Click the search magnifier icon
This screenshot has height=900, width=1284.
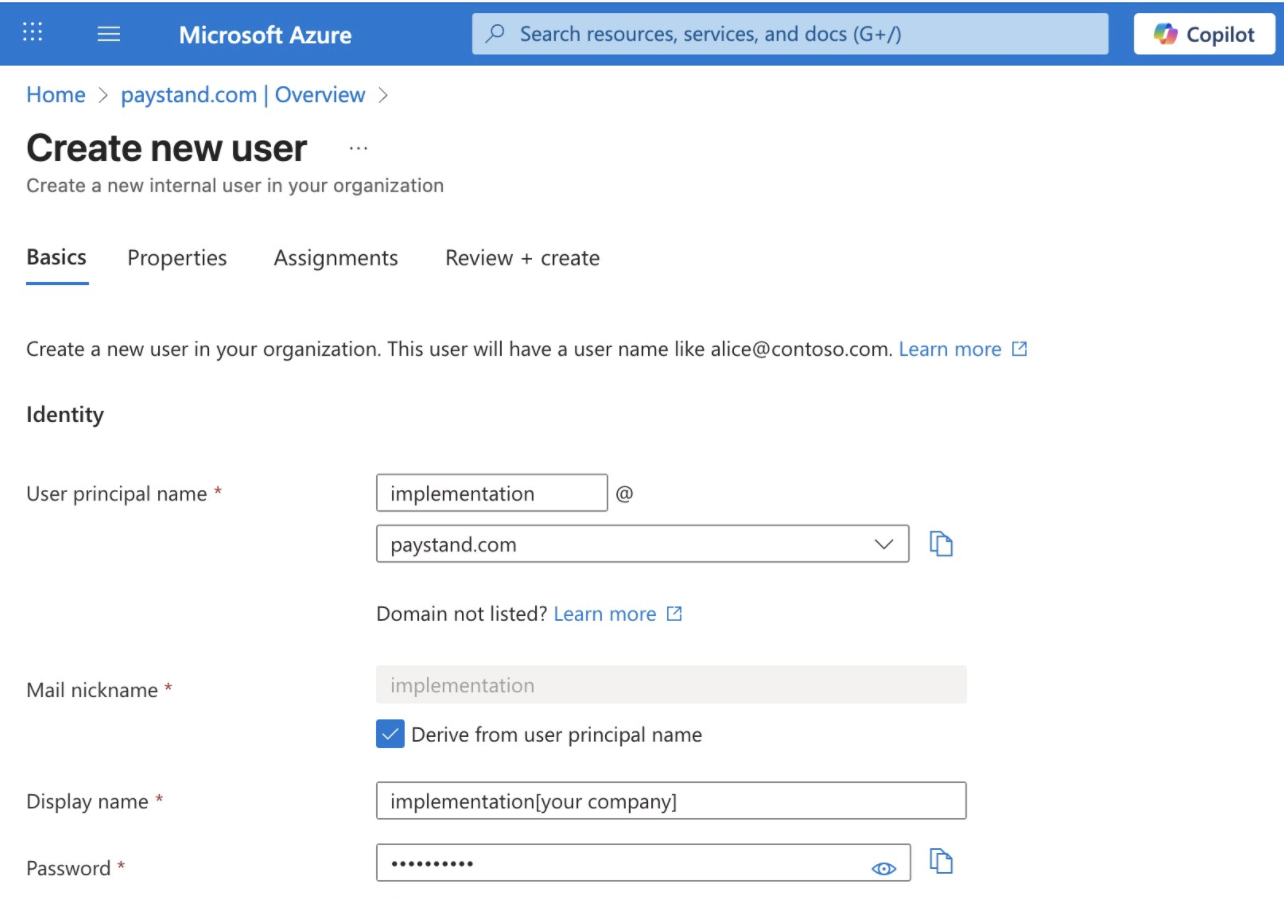(x=495, y=34)
